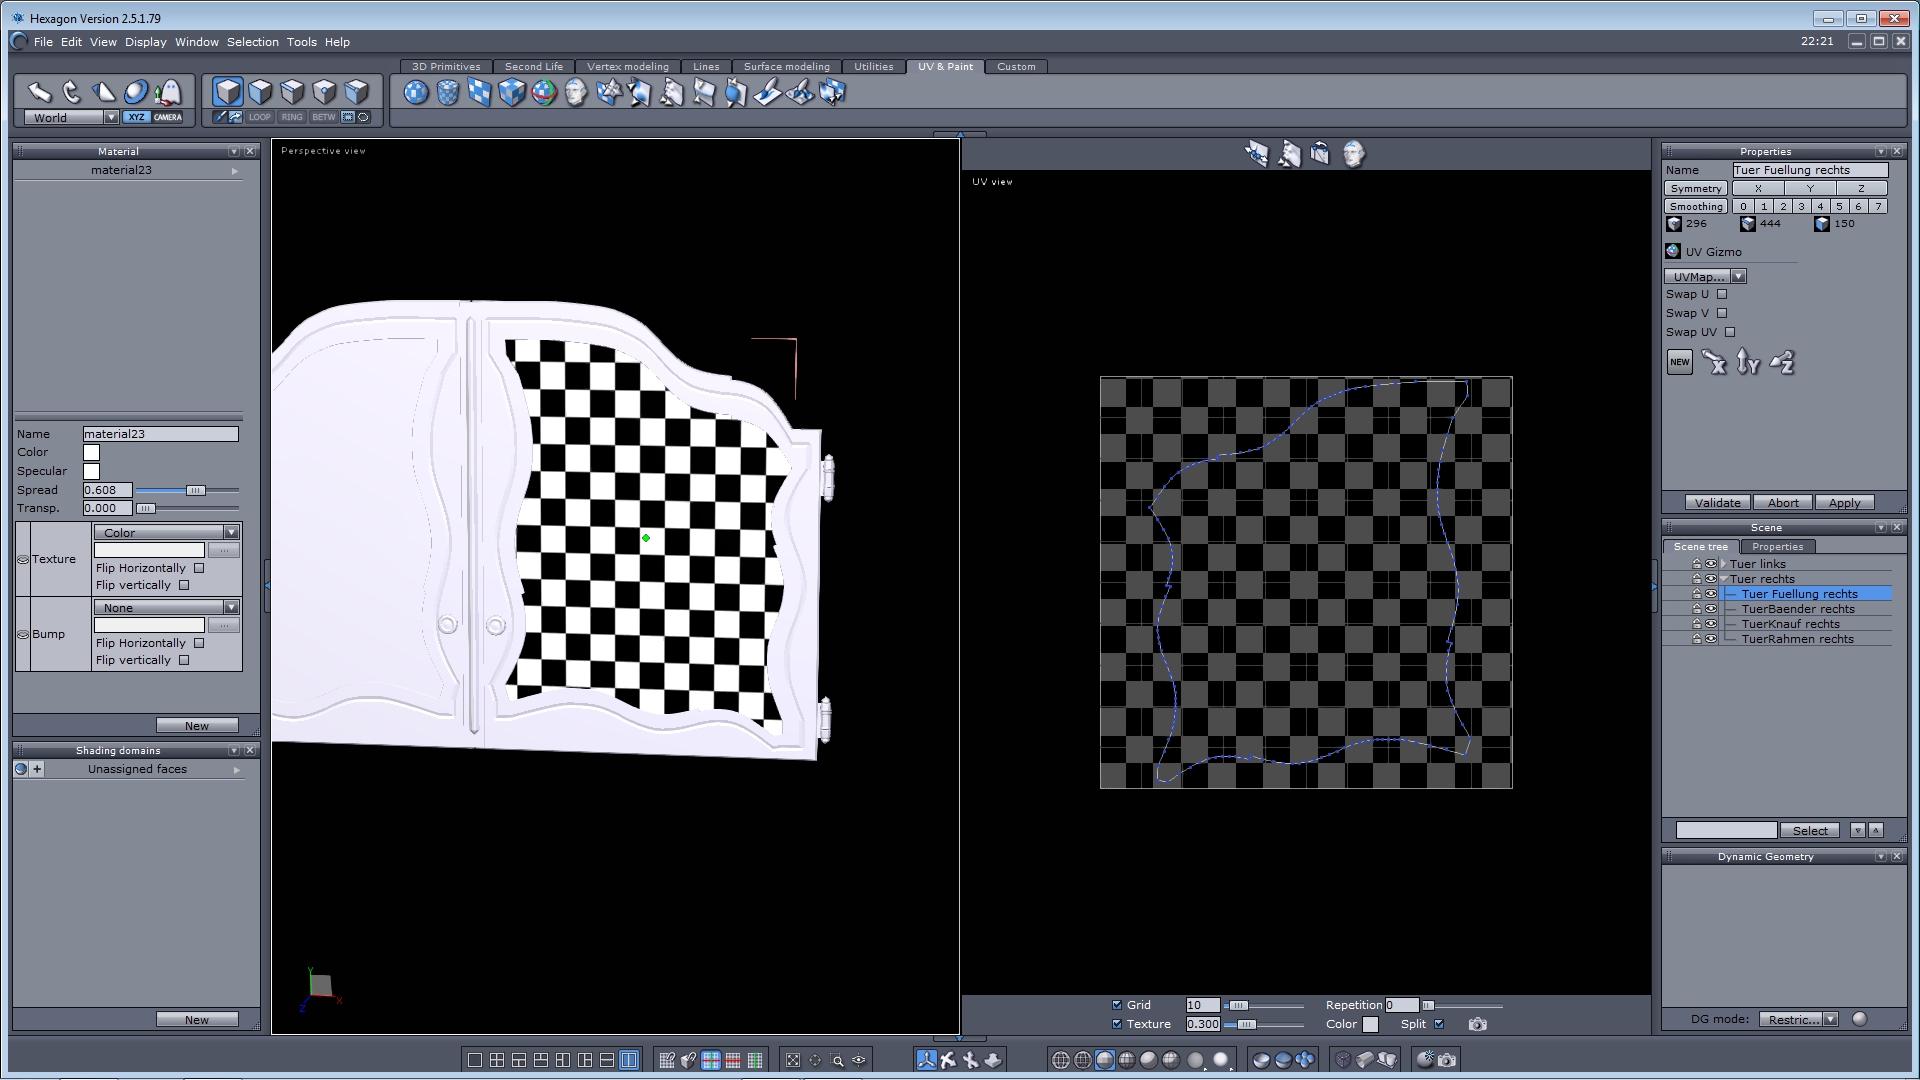
Task: Adjust the Spread slider handle
Action: pos(196,490)
